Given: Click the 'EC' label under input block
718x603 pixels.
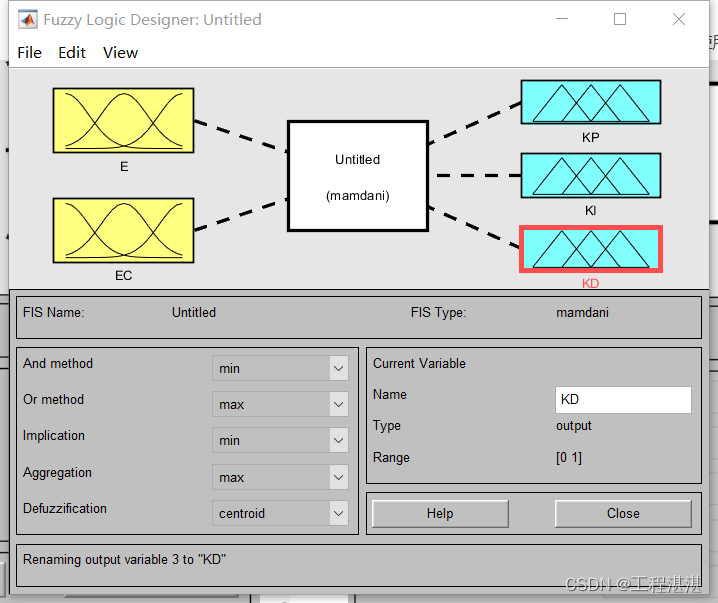Looking at the screenshot, I should point(123,276).
